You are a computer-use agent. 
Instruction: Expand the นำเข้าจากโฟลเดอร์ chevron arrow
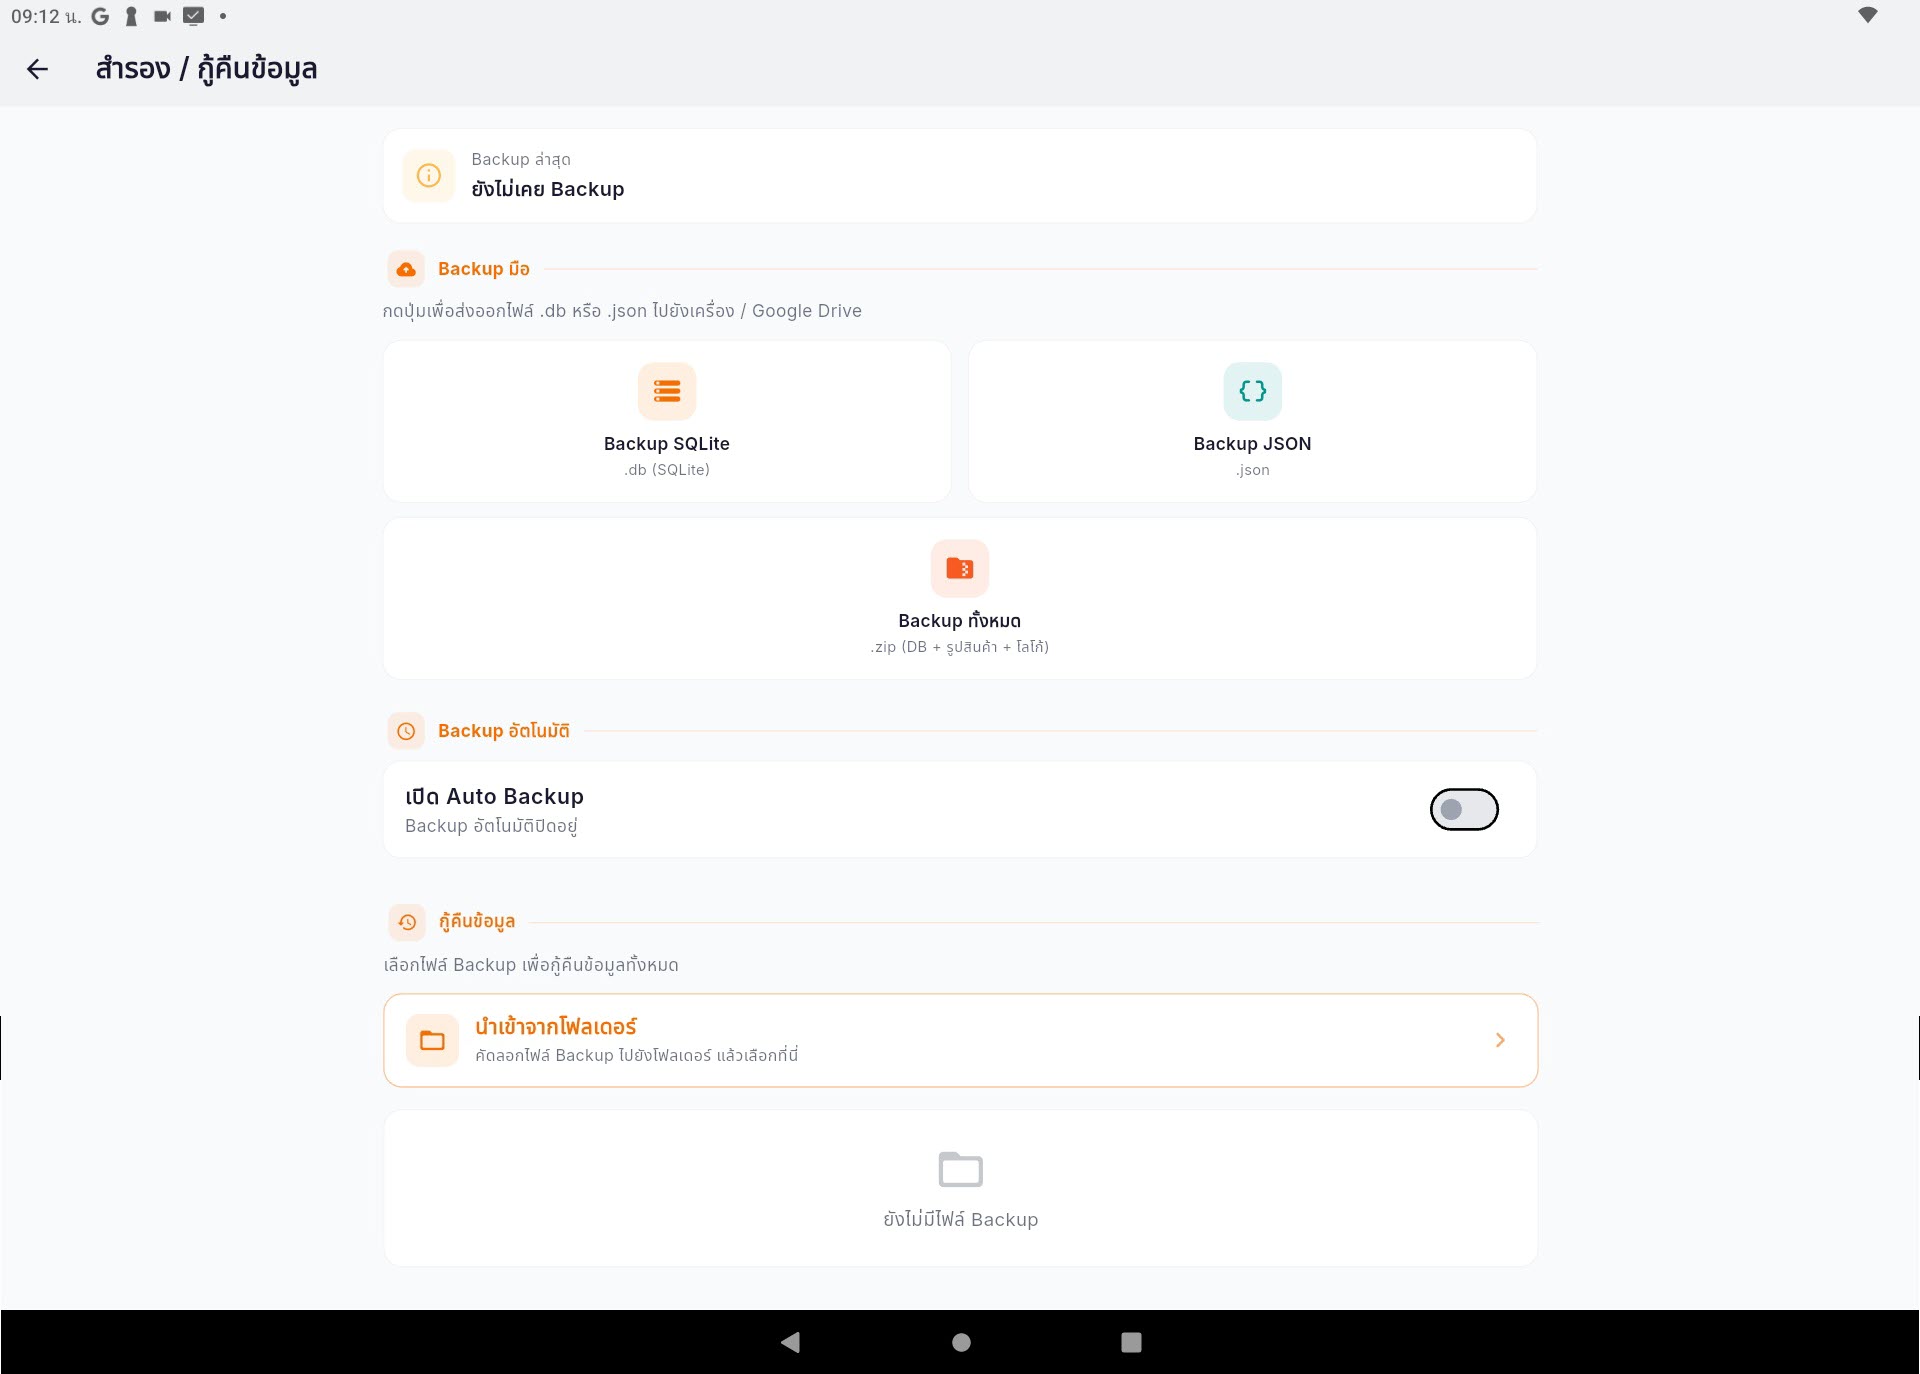click(x=1499, y=1040)
